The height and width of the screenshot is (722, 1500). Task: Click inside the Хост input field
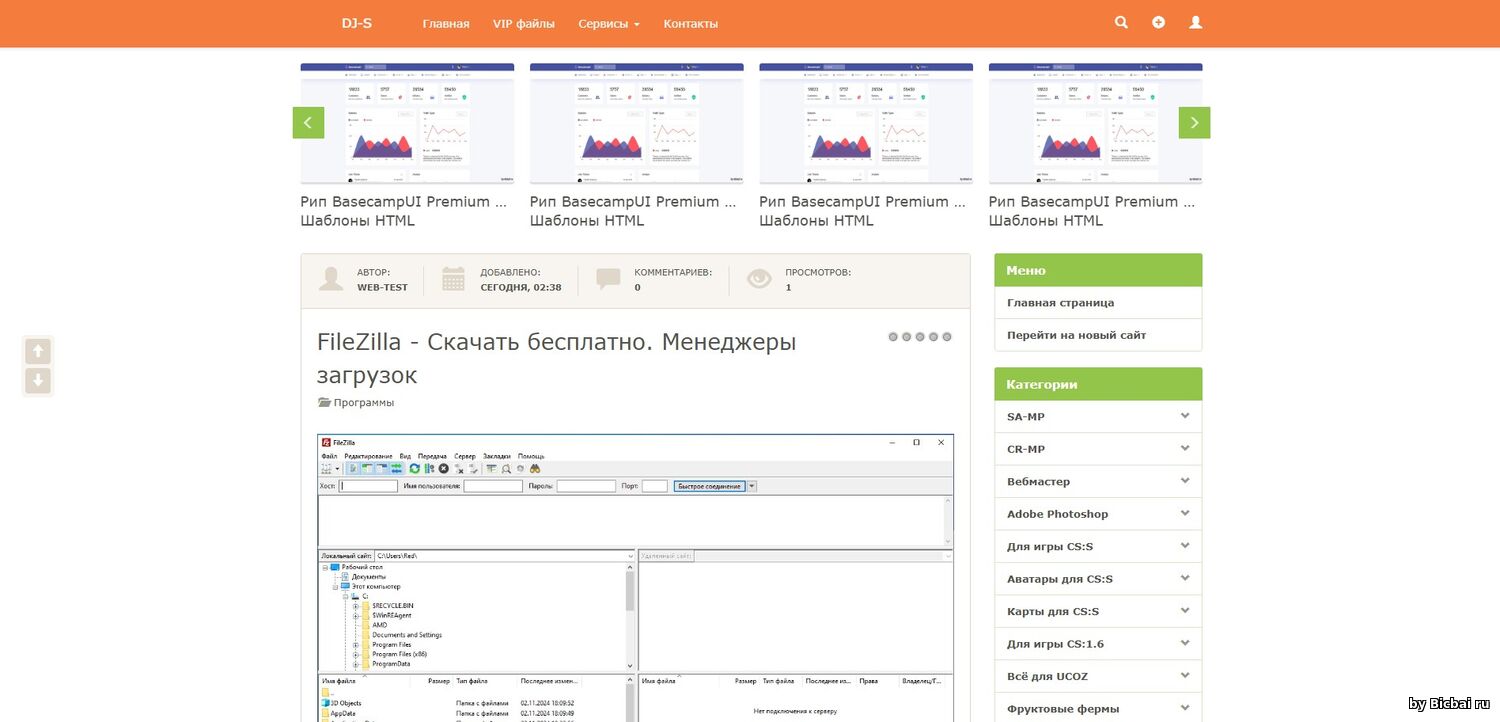point(368,485)
